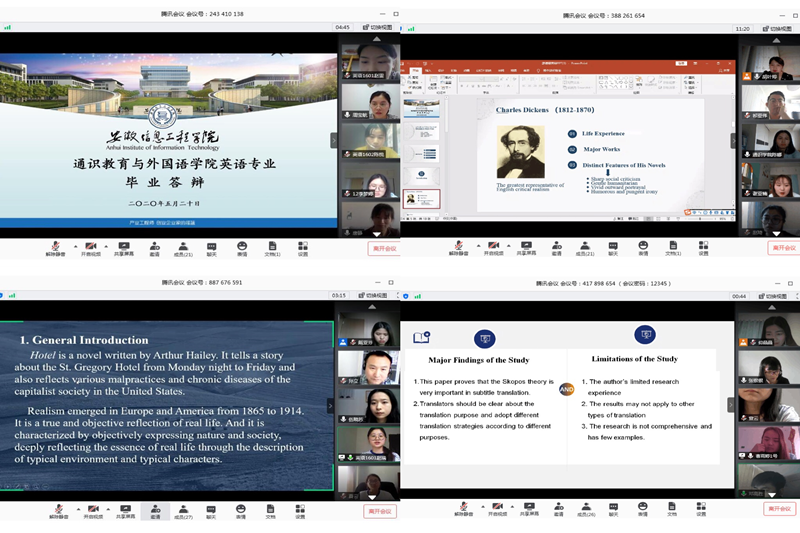Screen dimensions: 800x533
Task: Collapse participant video strip in Dickens meeting
Action: point(733,140)
